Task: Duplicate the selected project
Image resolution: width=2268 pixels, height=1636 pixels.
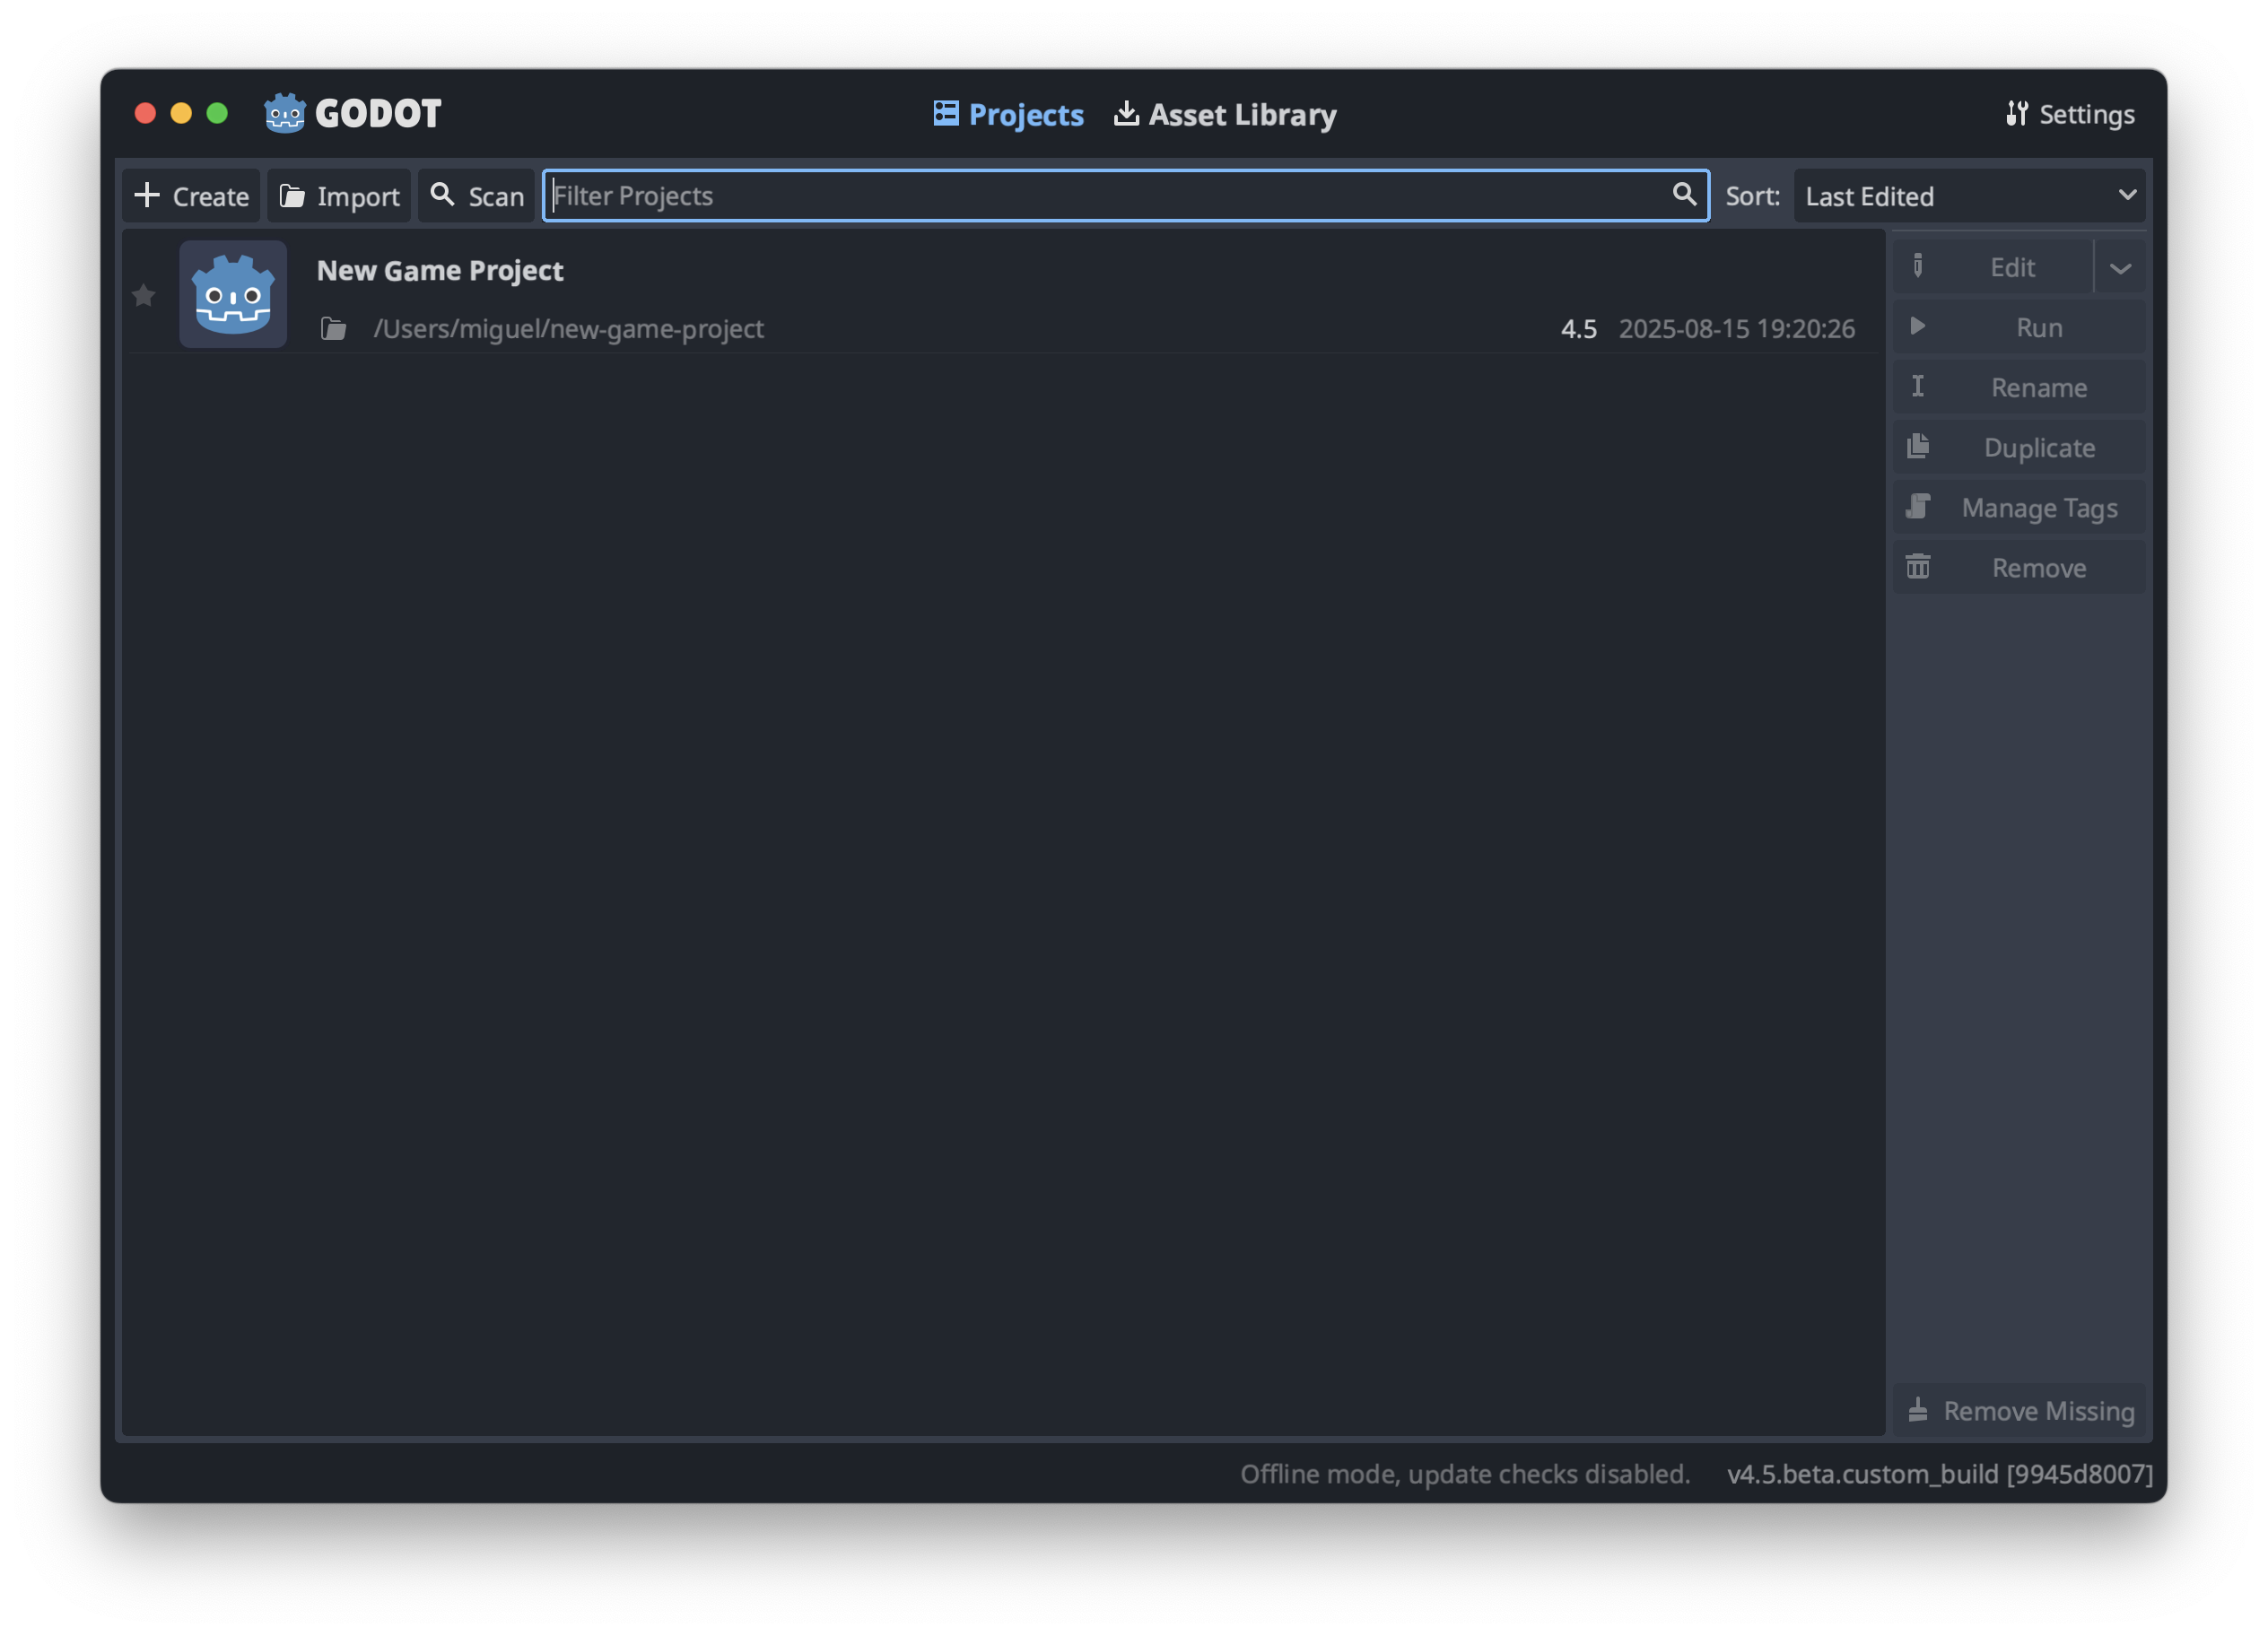Action: pos(2019,447)
